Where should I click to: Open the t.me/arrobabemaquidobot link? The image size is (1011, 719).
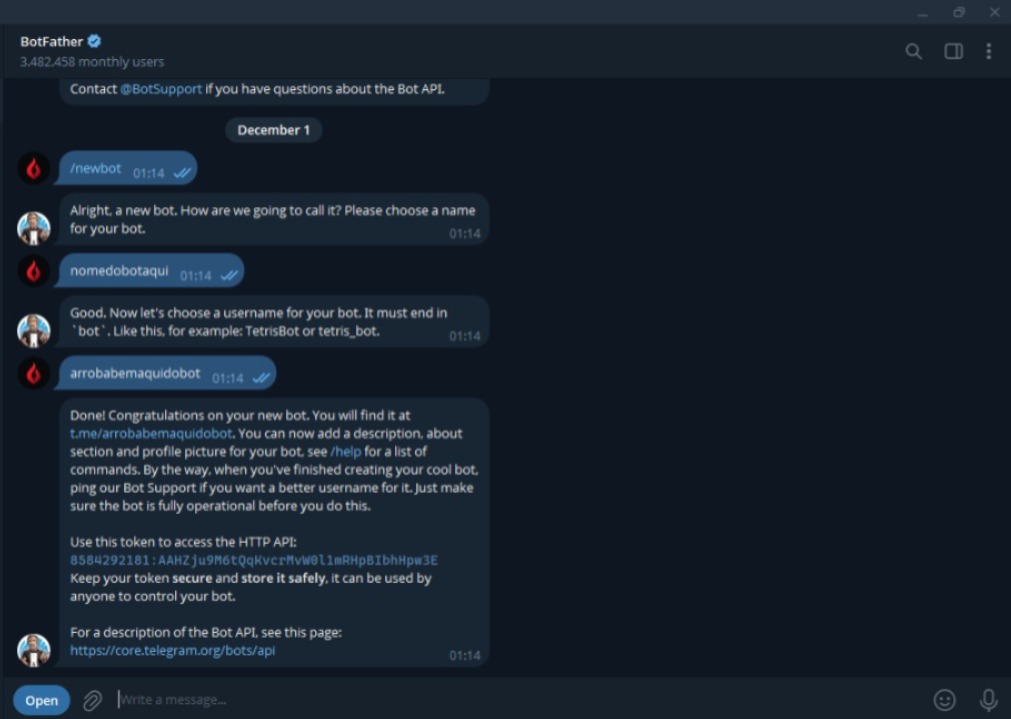pyautogui.click(x=151, y=433)
